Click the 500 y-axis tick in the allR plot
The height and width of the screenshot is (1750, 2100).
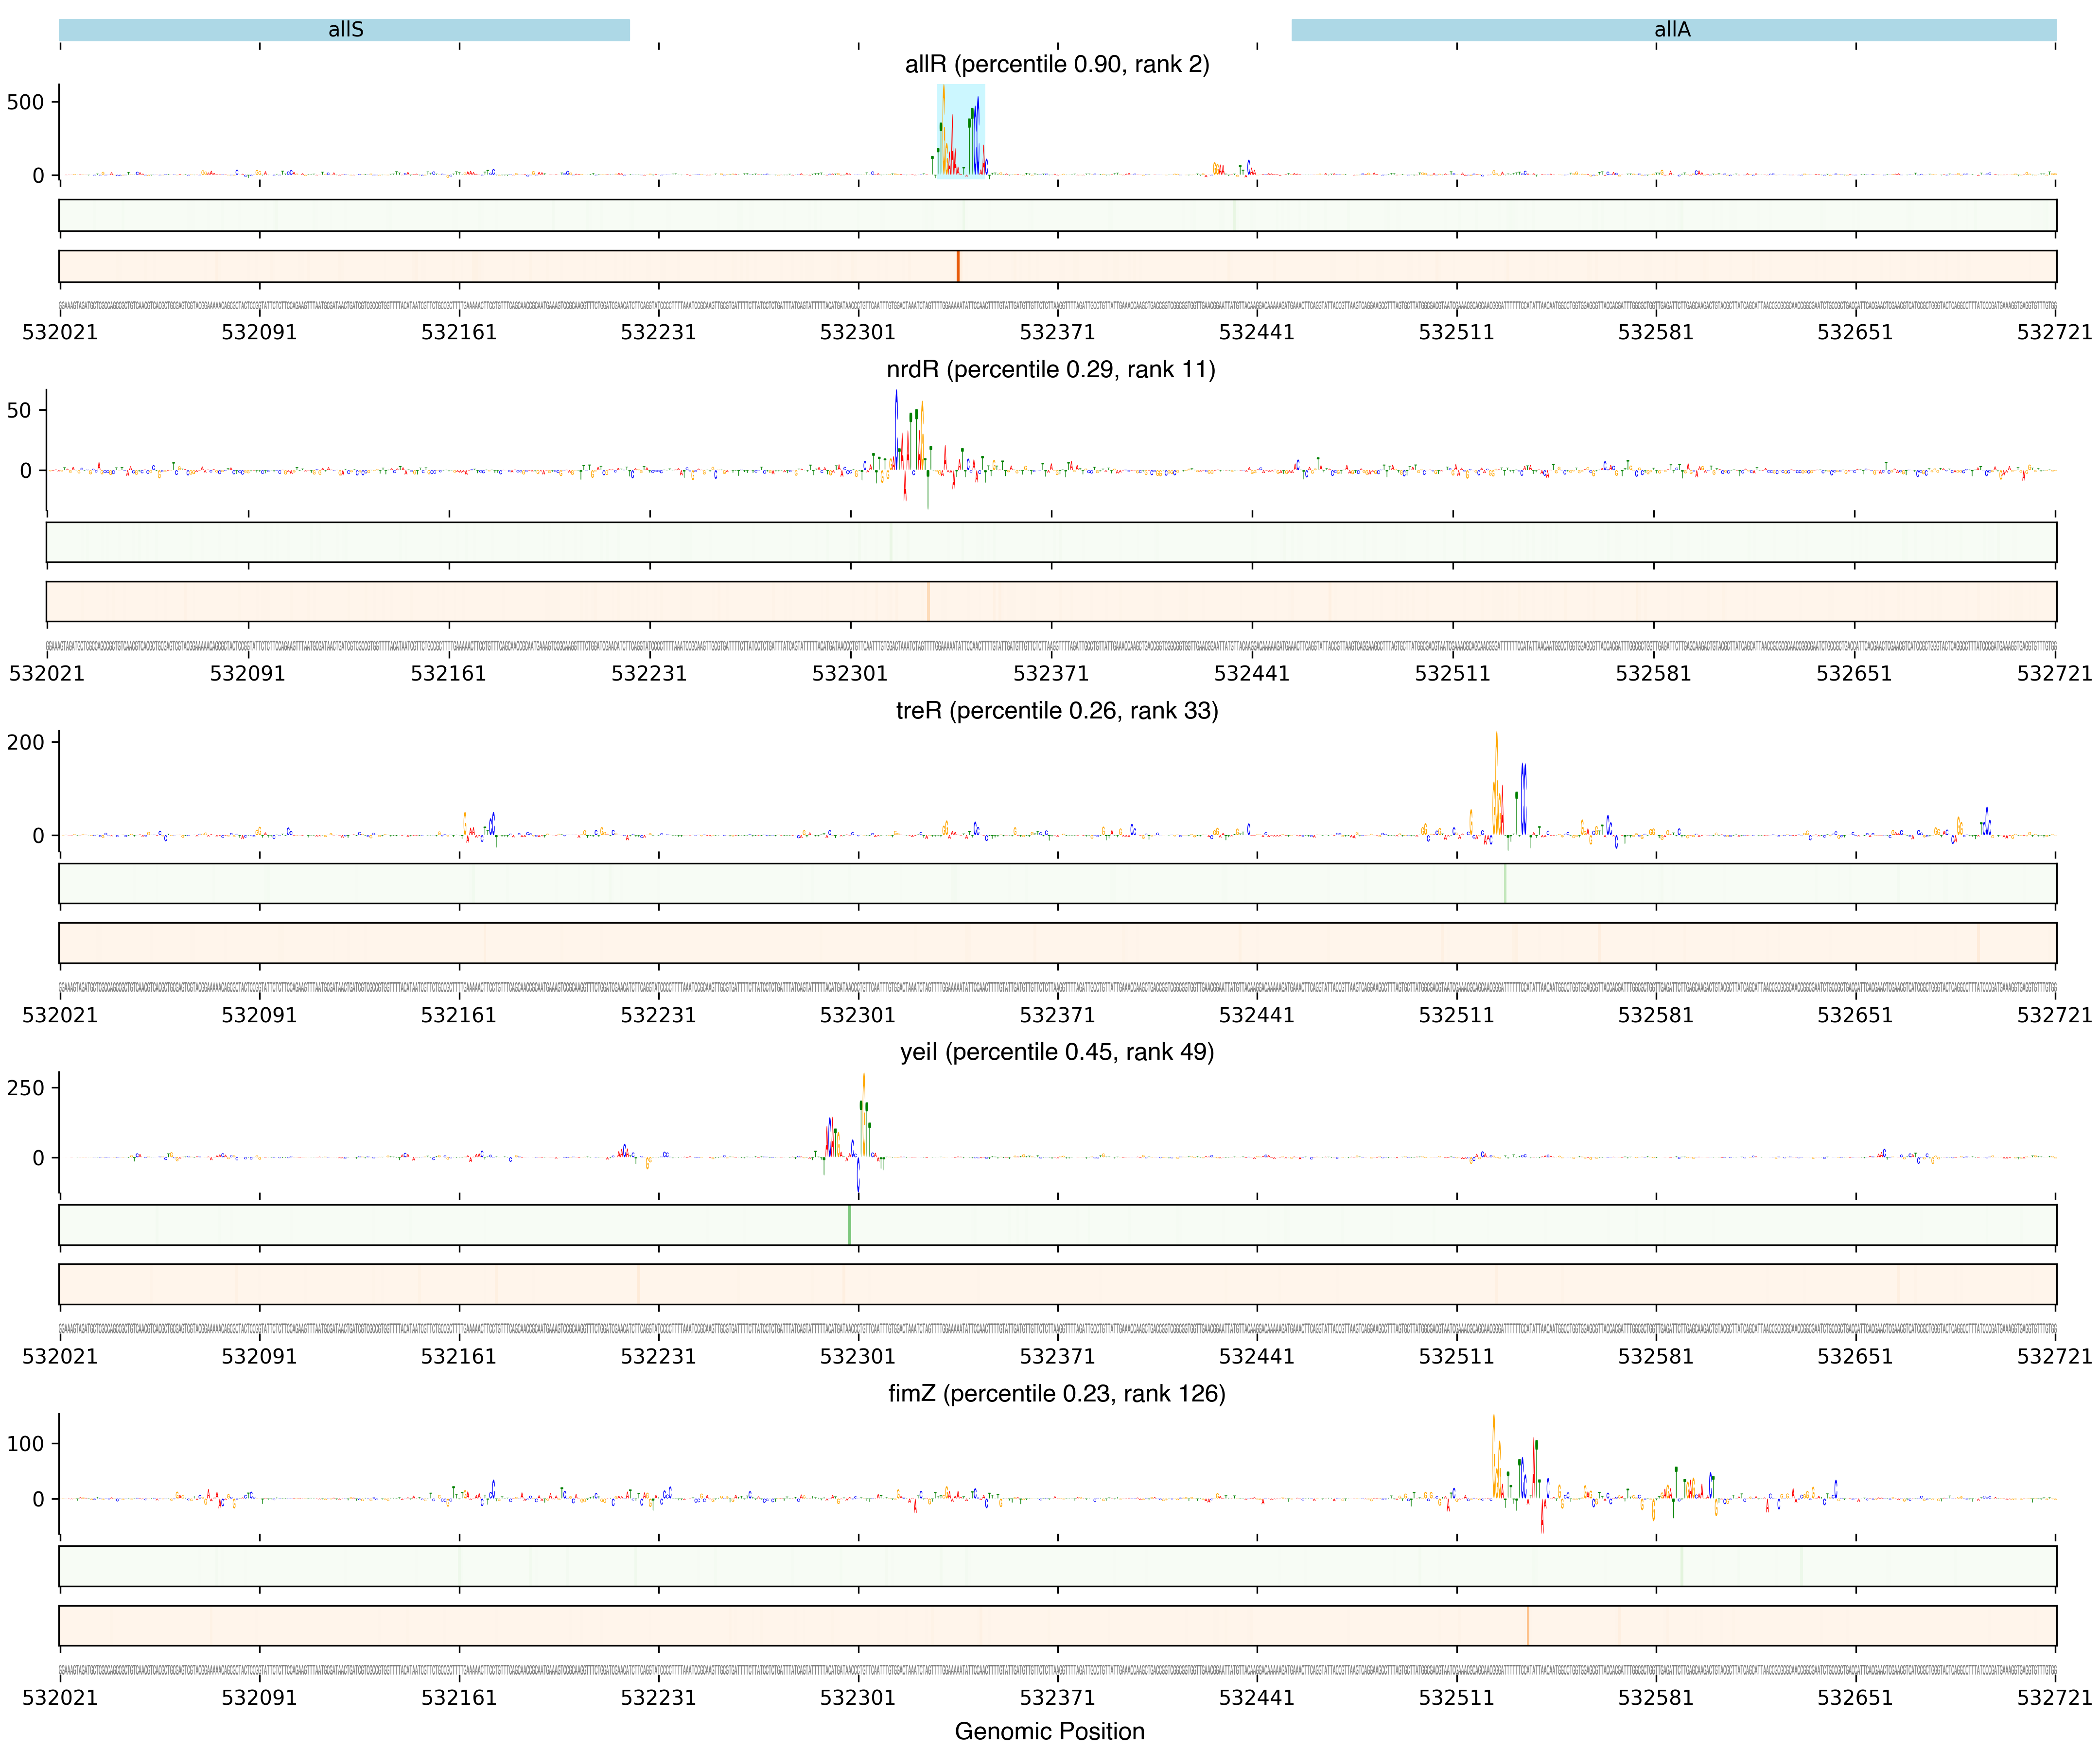coord(25,102)
